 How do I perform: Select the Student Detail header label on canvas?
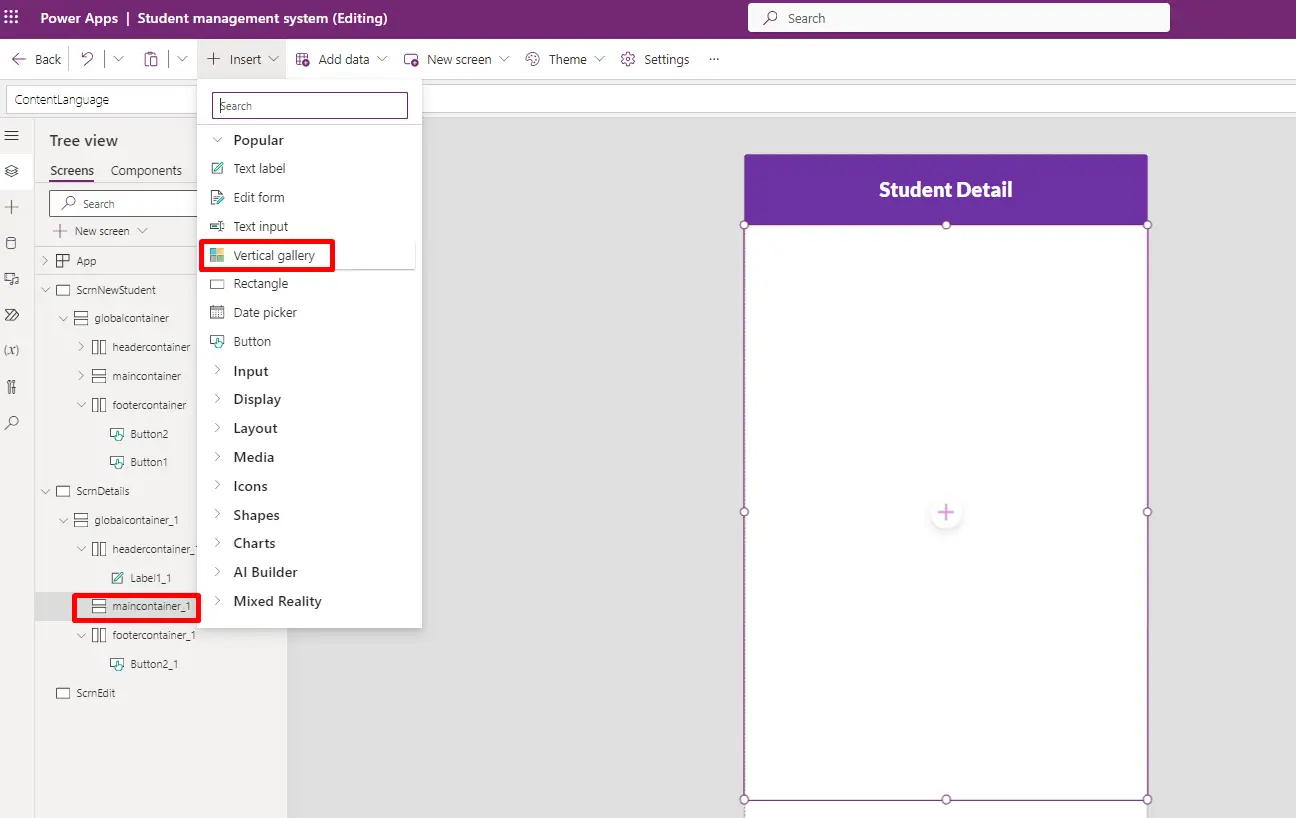coord(946,190)
